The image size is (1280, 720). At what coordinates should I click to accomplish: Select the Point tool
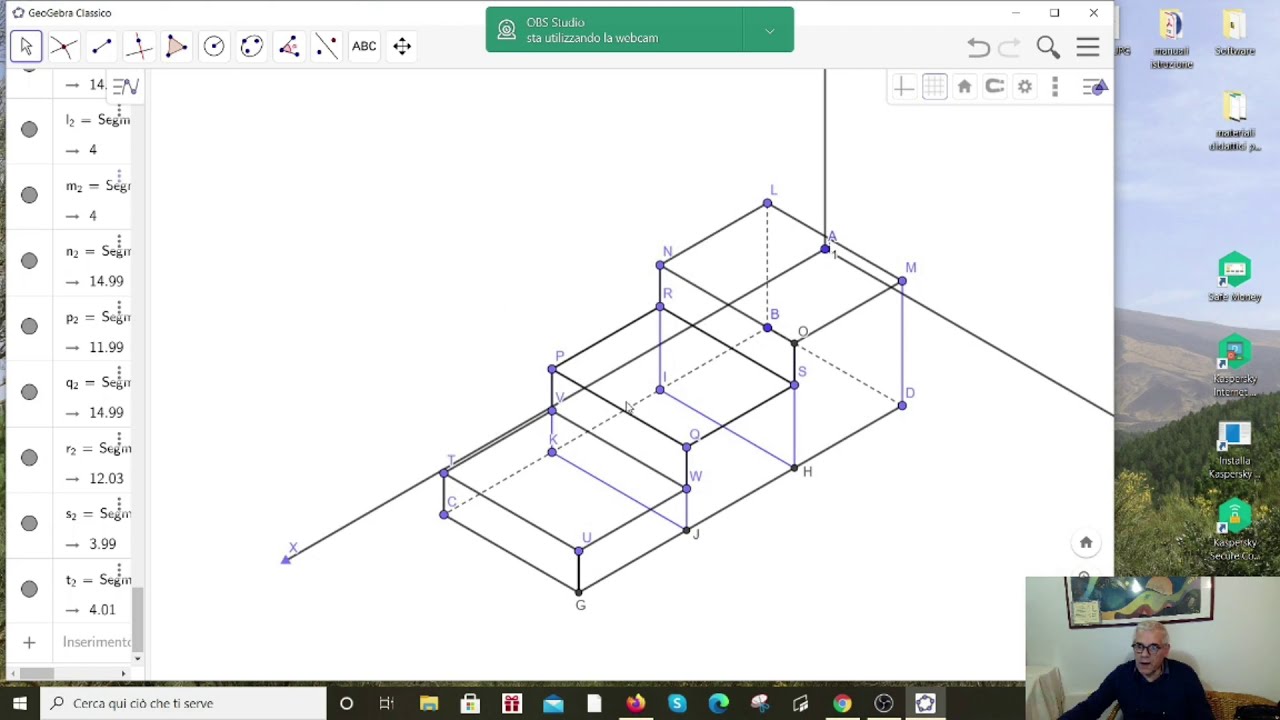[63, 46]
